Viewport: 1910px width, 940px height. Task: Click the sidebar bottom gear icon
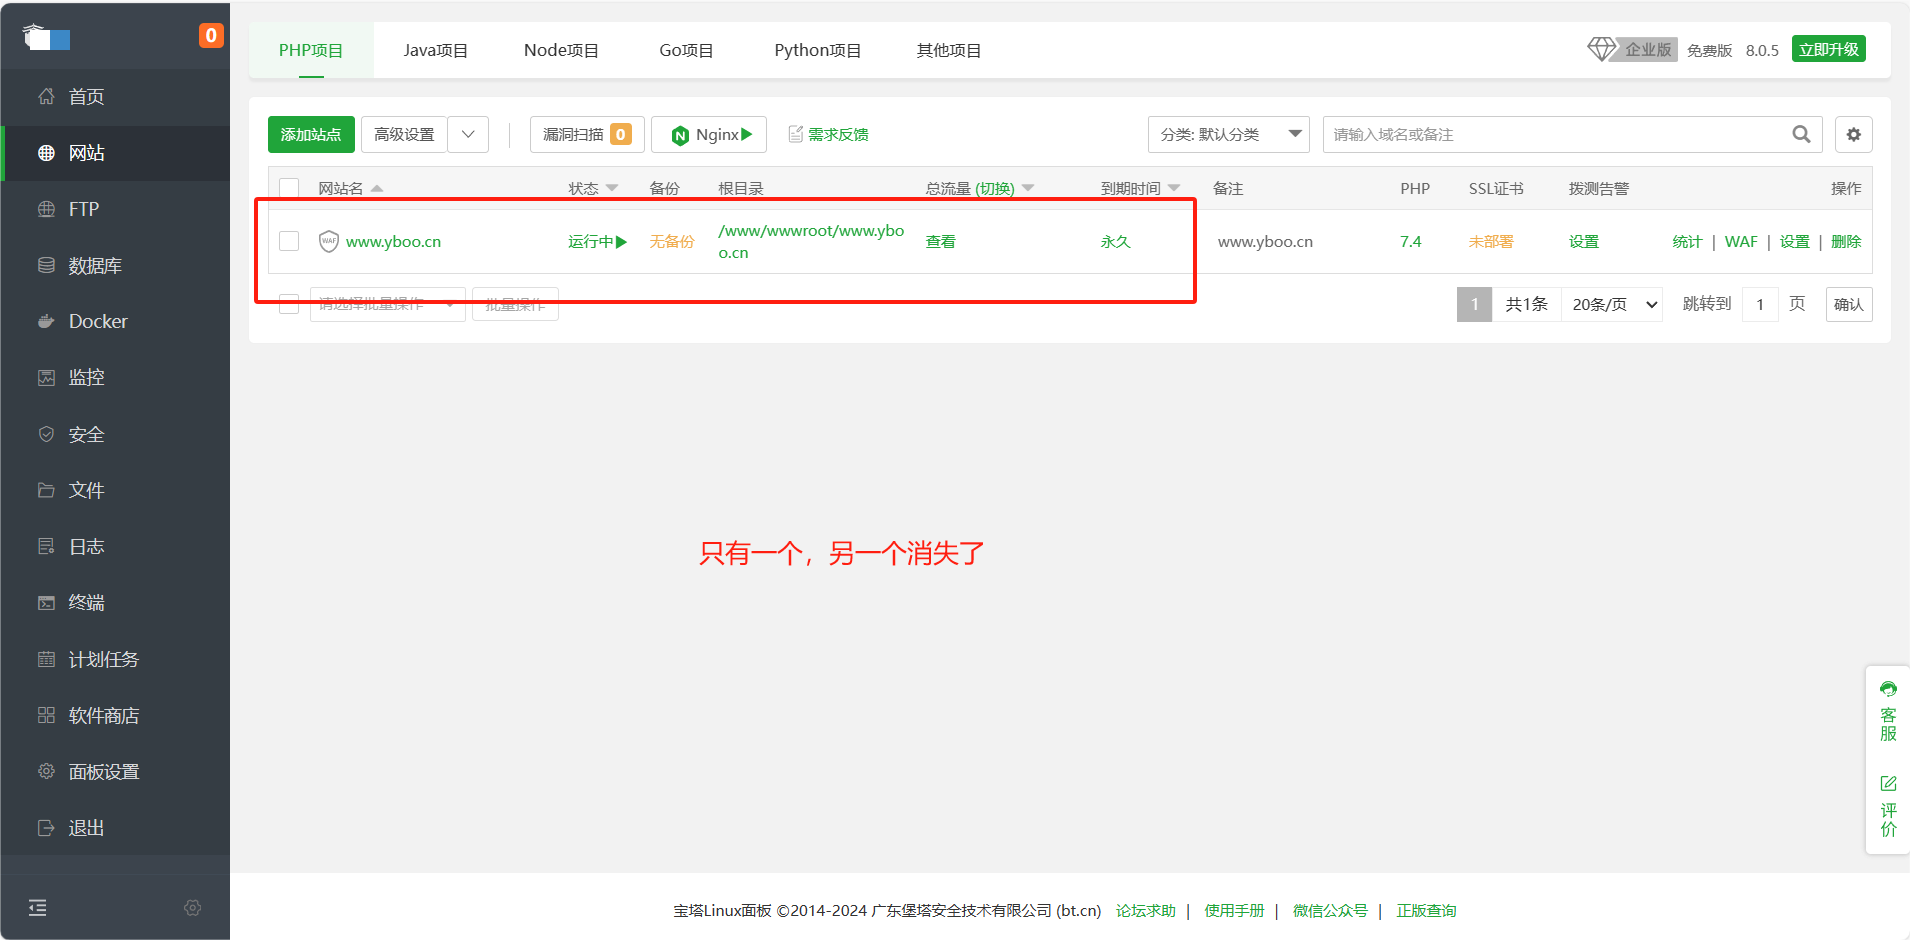click(x=193, y=908)
